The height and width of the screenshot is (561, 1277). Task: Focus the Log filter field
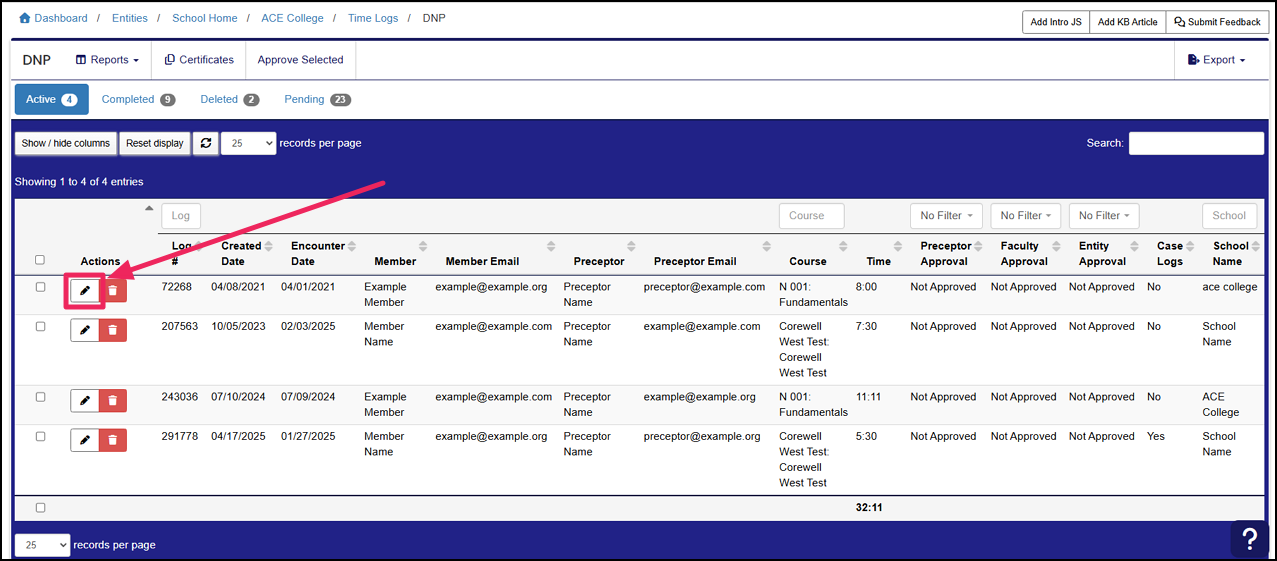pos(182,215)
